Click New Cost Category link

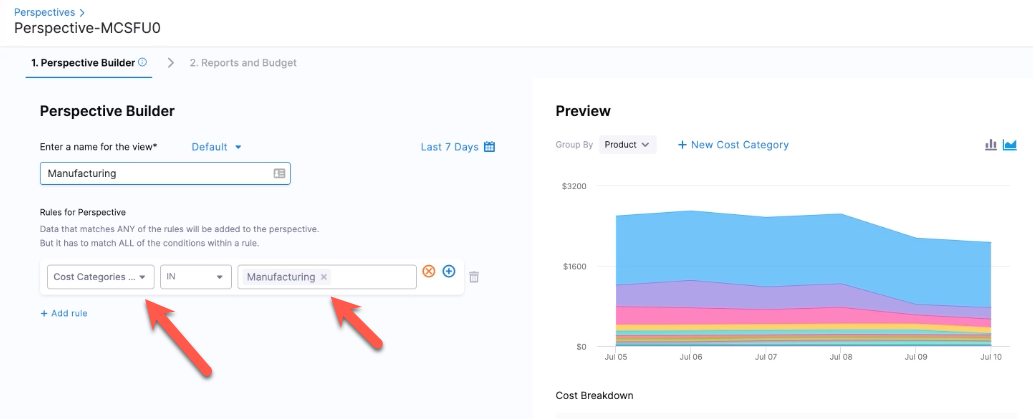click(x=733, y=145)
